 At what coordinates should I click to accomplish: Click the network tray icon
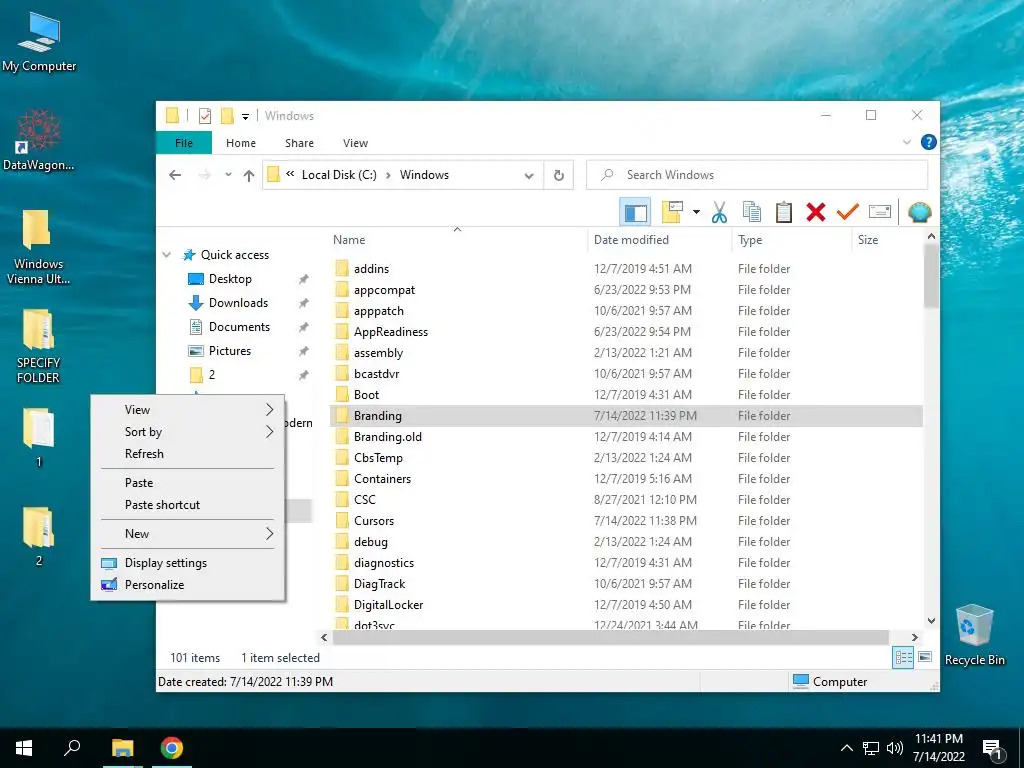point(871,748)
